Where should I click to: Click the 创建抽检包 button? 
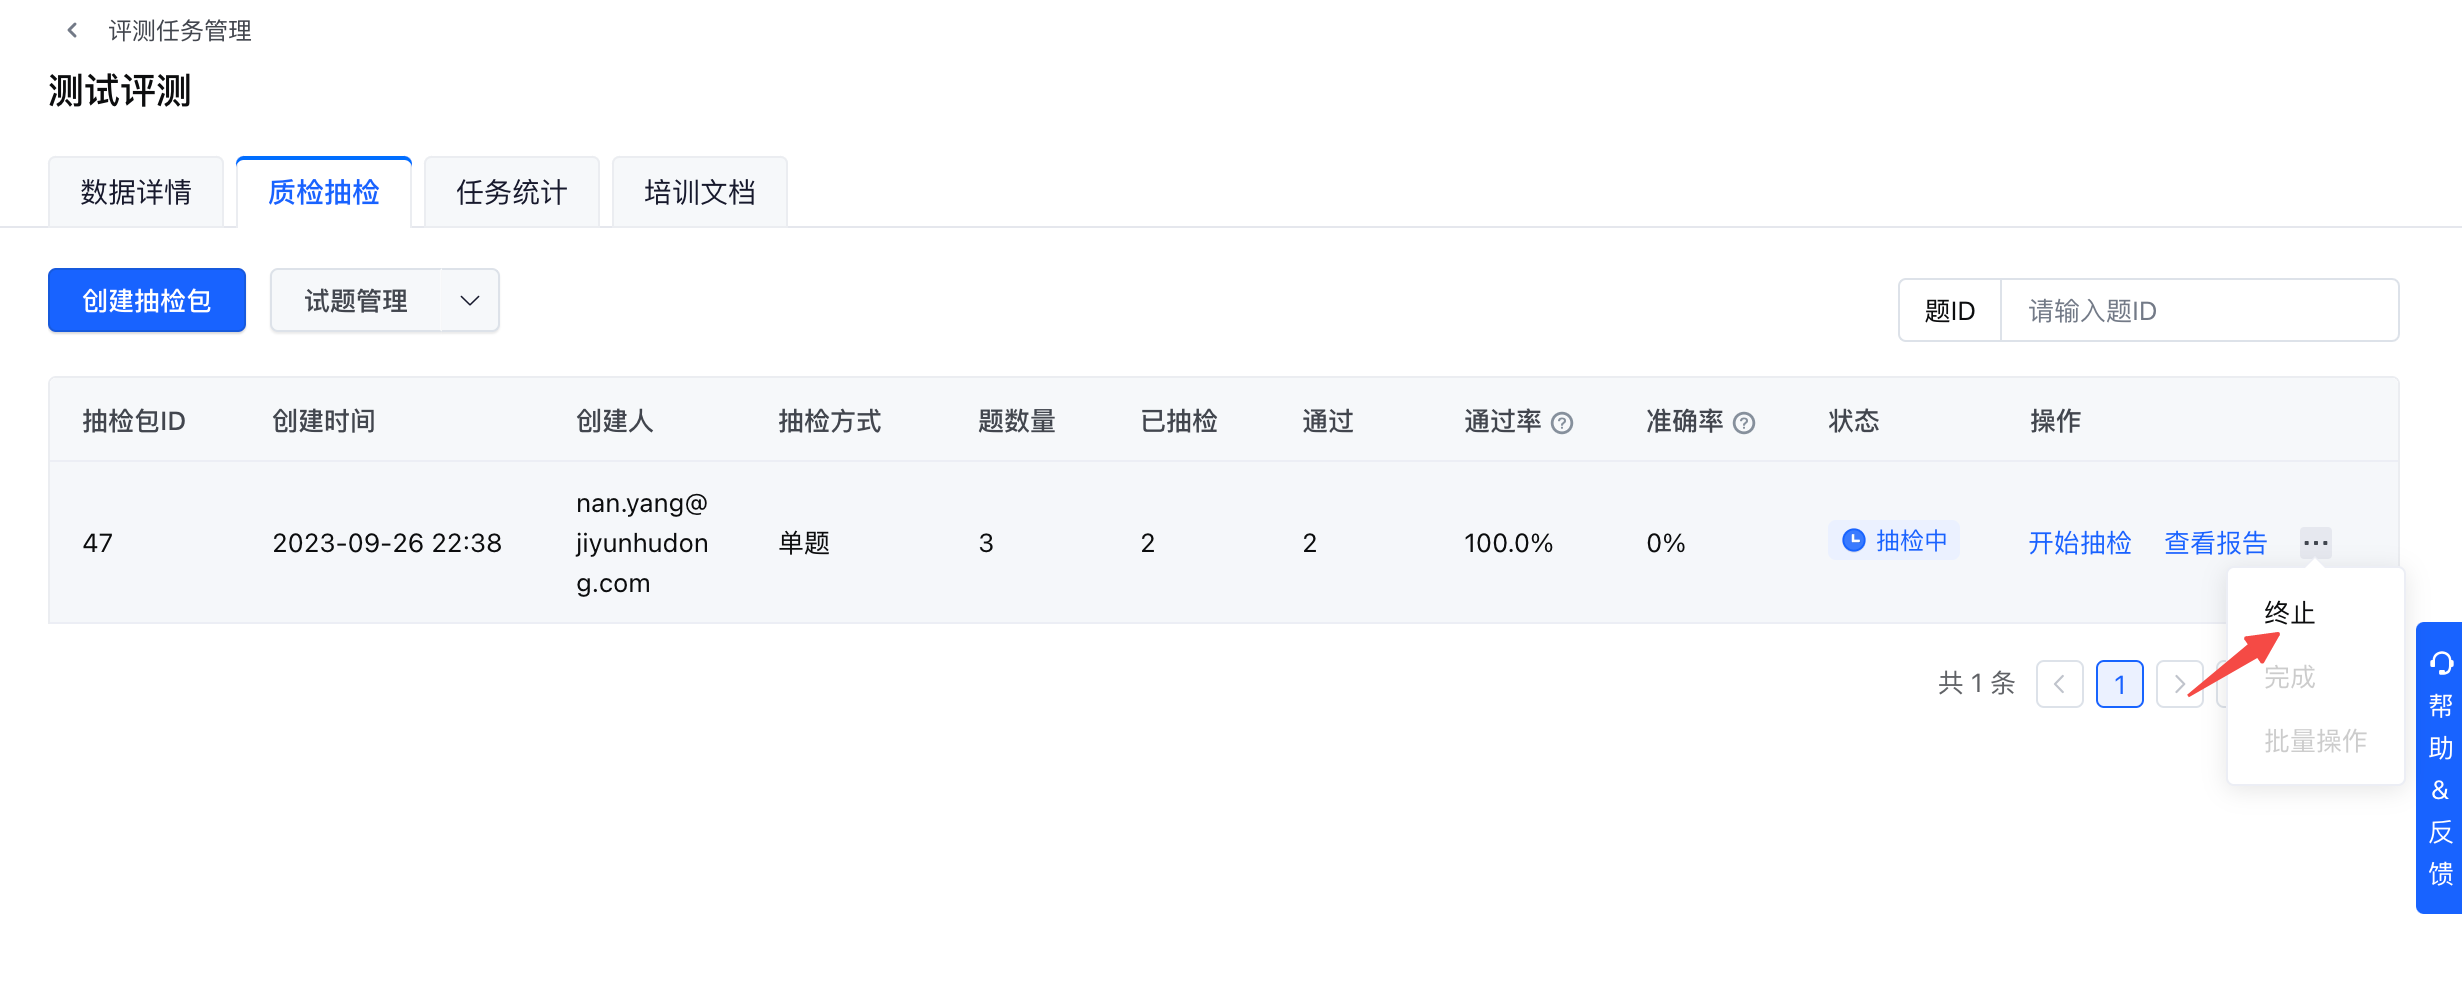147,300
